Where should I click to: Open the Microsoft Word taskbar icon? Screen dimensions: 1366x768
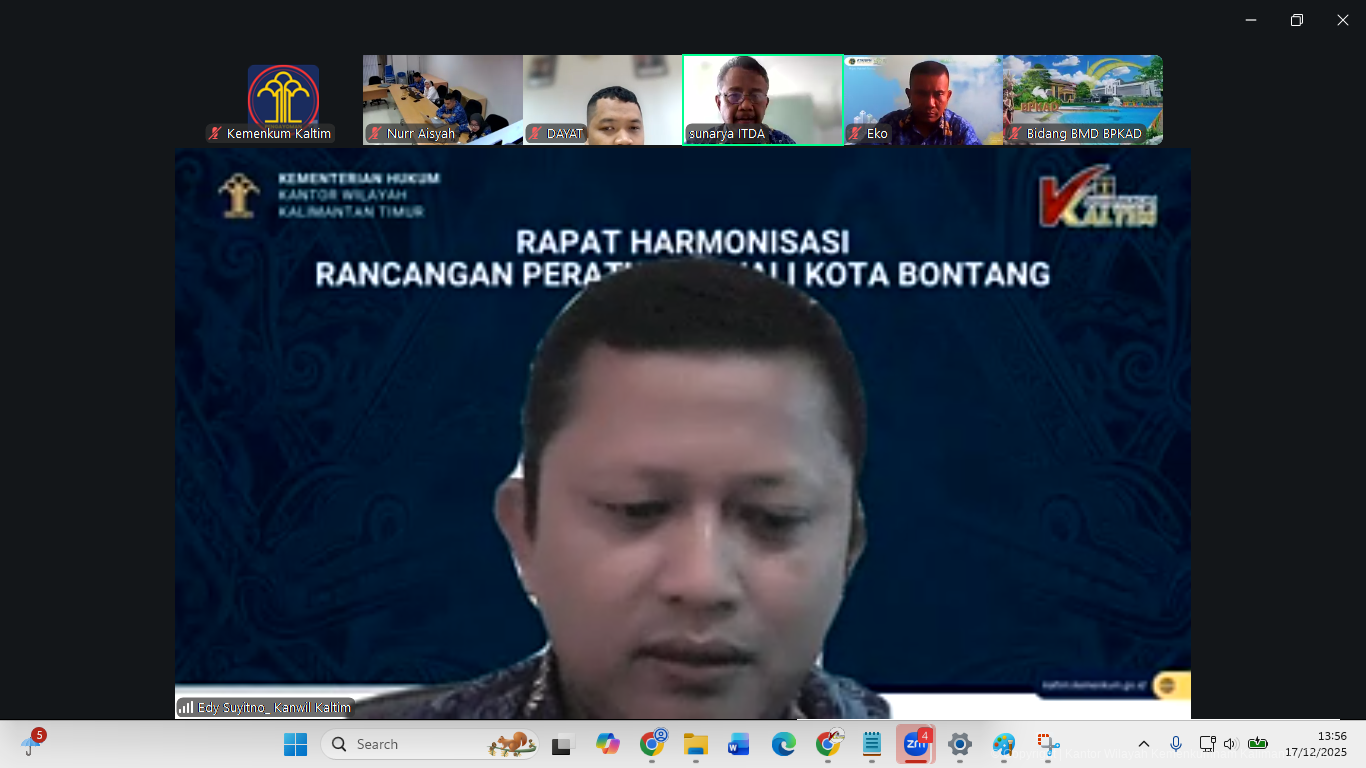coord(739,744)
